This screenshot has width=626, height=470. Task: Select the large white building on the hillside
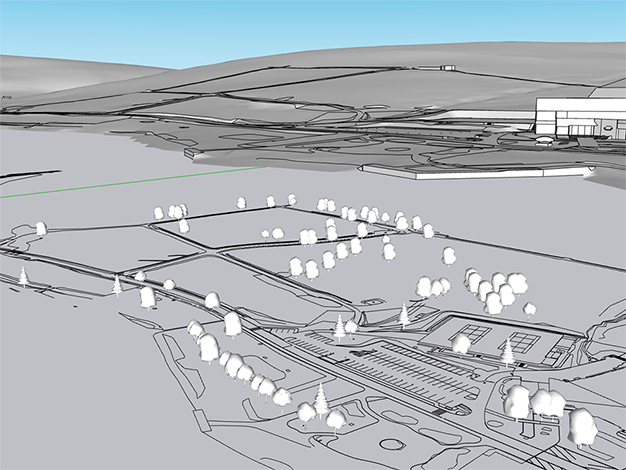(580, 117)
